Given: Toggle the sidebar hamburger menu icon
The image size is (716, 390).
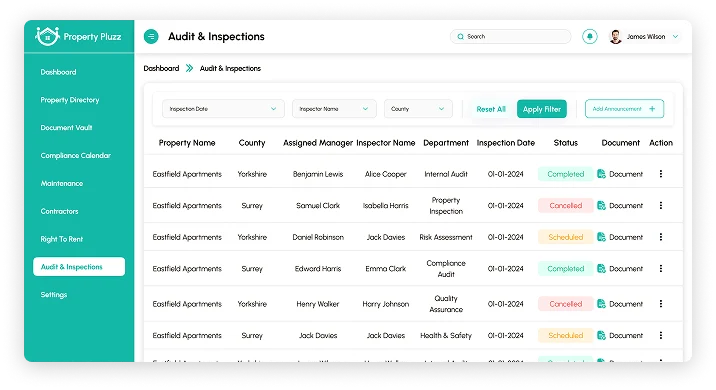Looking at the screenshot, I should pyautogui.click(x=151, y=36).
